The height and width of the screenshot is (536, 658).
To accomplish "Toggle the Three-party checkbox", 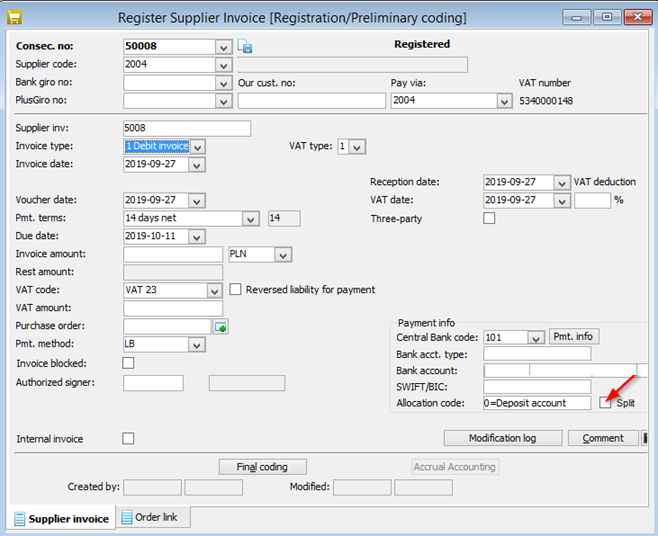I will point(489,218).
